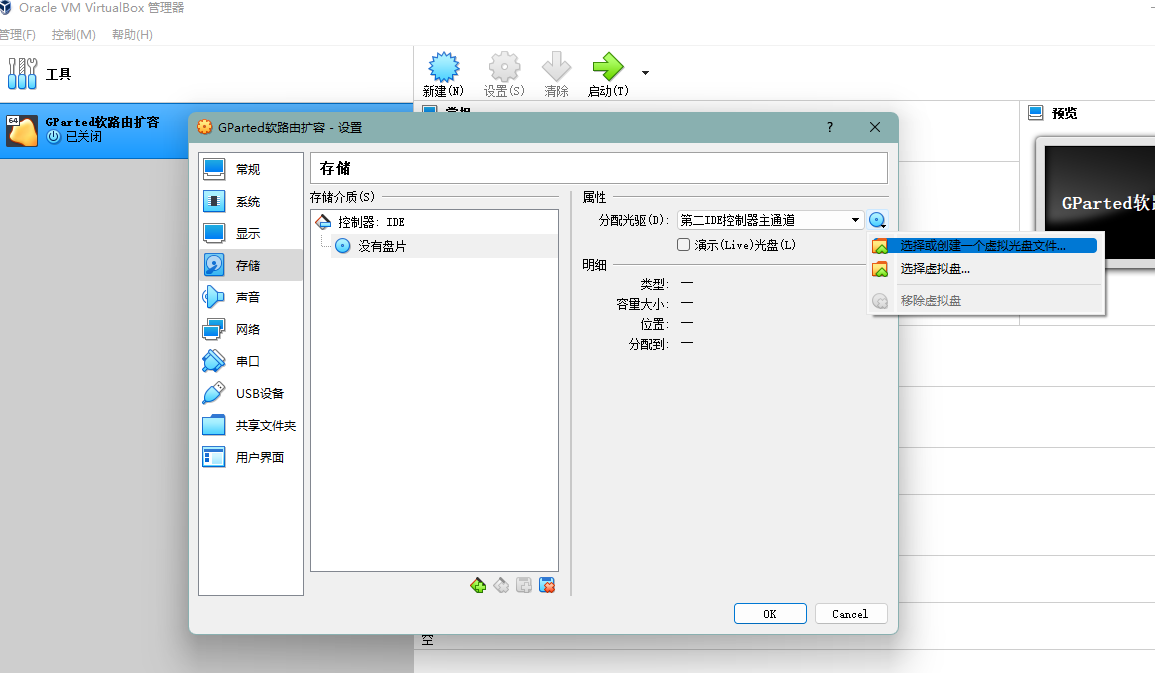Click the 容量大小: label text
The height and width of the screenshot is (673, 1155).
642,304
